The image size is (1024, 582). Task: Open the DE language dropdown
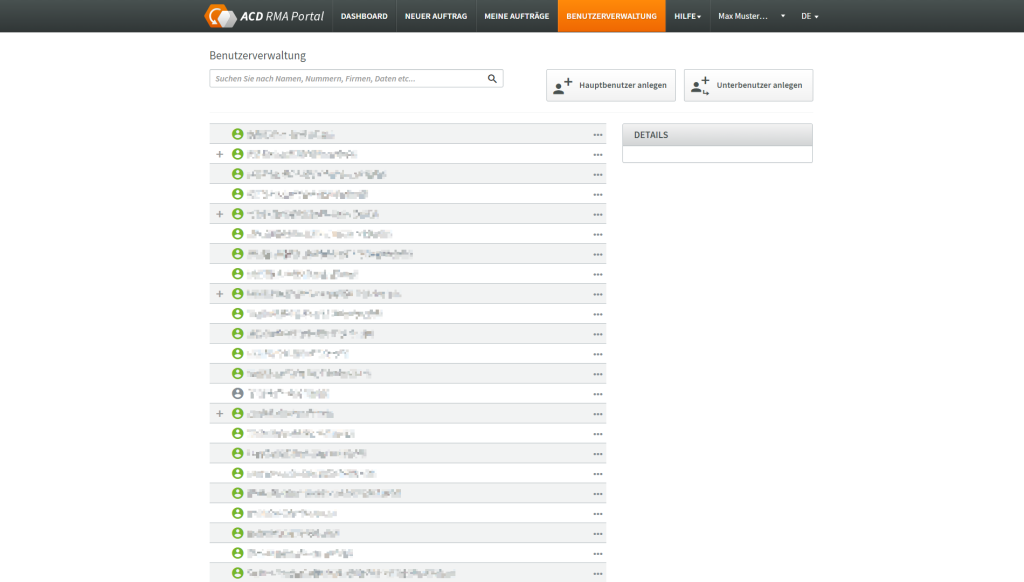coord(810,16)
